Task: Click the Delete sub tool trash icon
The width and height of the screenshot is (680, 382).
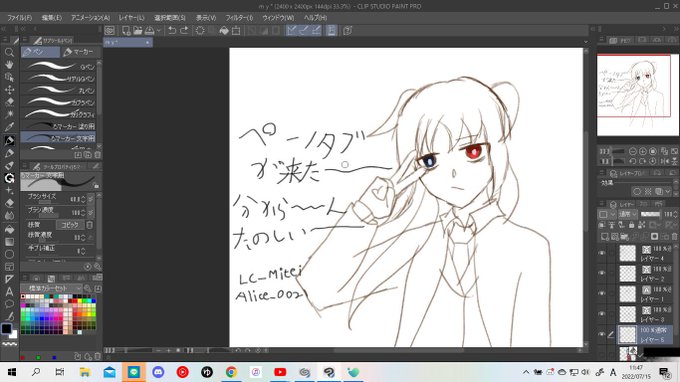Action: (98, 155)
